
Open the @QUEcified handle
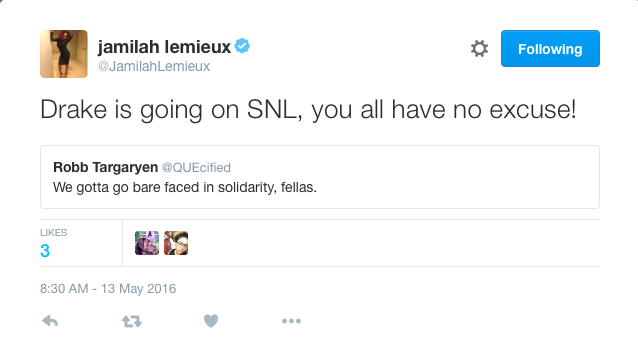[197, 168]
